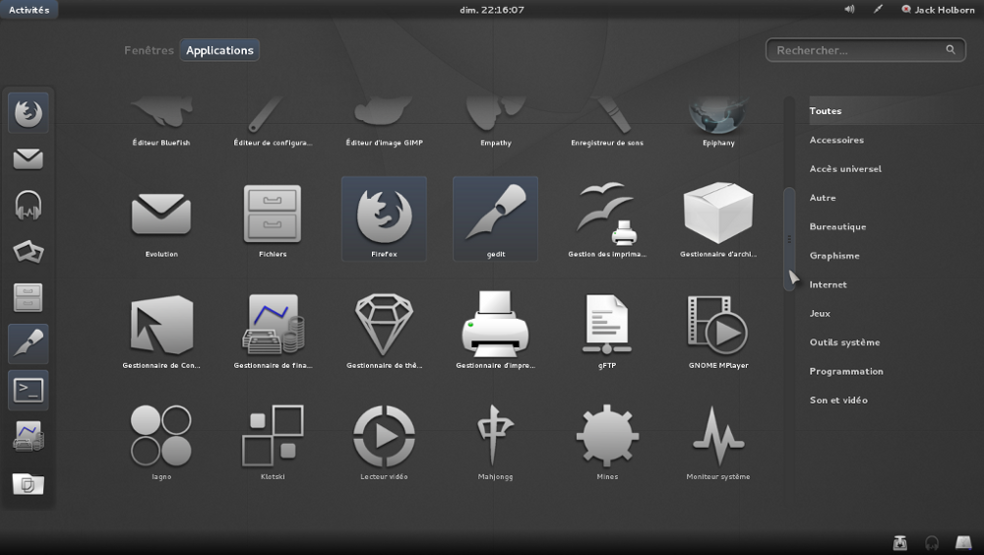Open terminal icon in the dash
984x555 pixels.
28,391
